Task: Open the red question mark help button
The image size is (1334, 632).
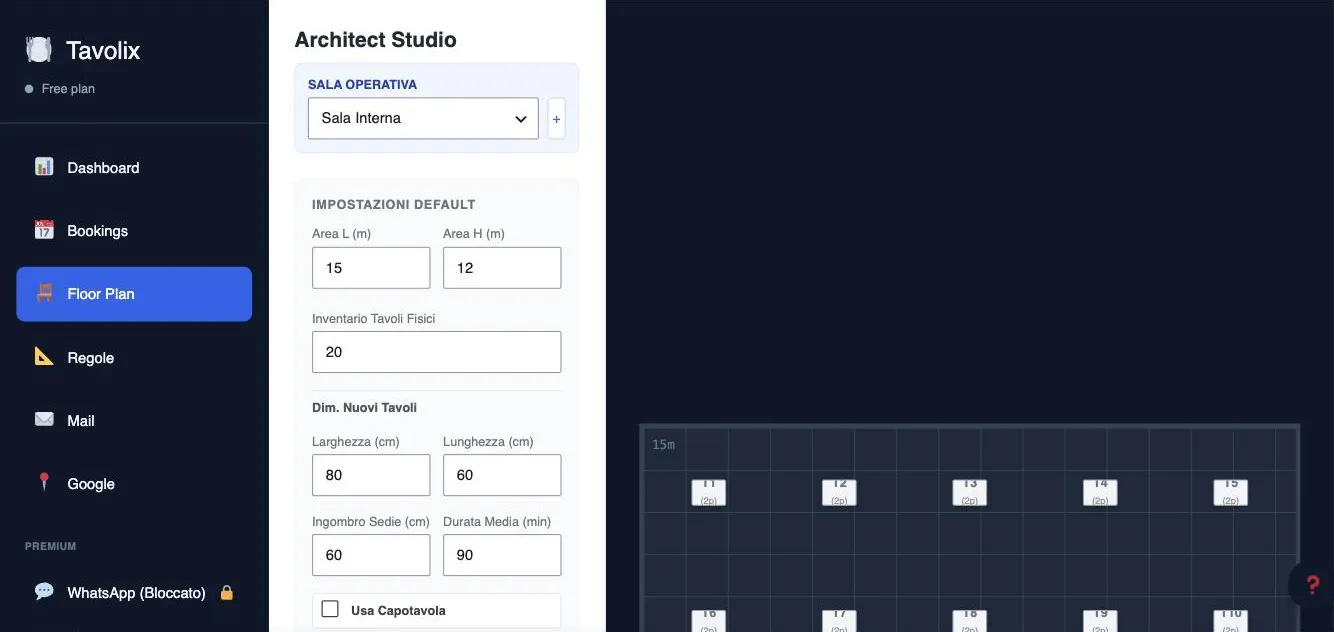Action: (x=1313, y=586)
